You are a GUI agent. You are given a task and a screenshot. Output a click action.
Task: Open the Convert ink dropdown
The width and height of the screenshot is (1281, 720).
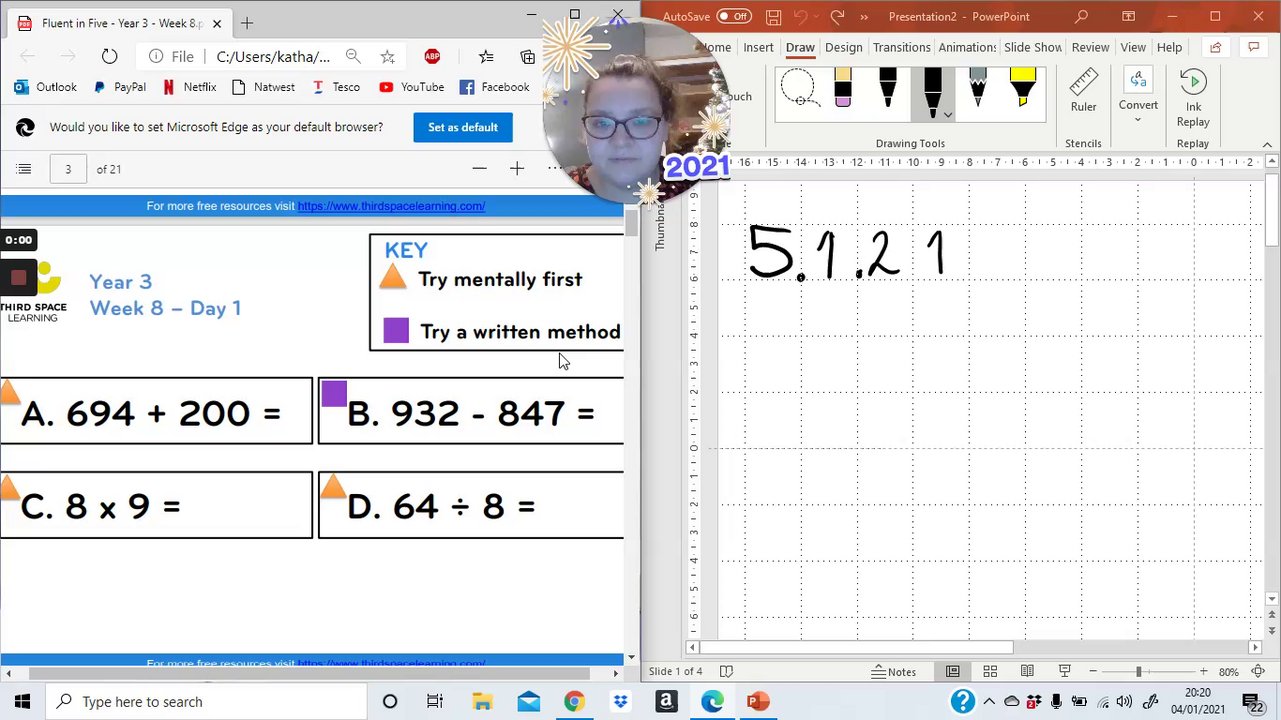coord(1138,97)
